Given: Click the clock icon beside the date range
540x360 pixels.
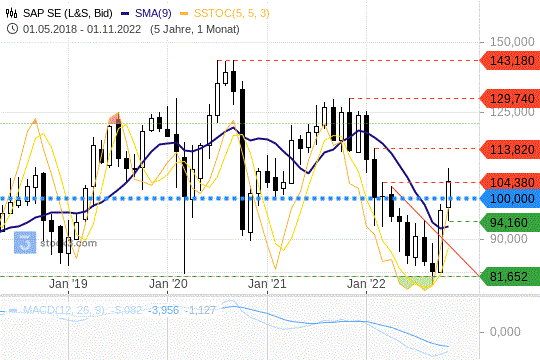Looking at the screenshot, I should point(12,29).
